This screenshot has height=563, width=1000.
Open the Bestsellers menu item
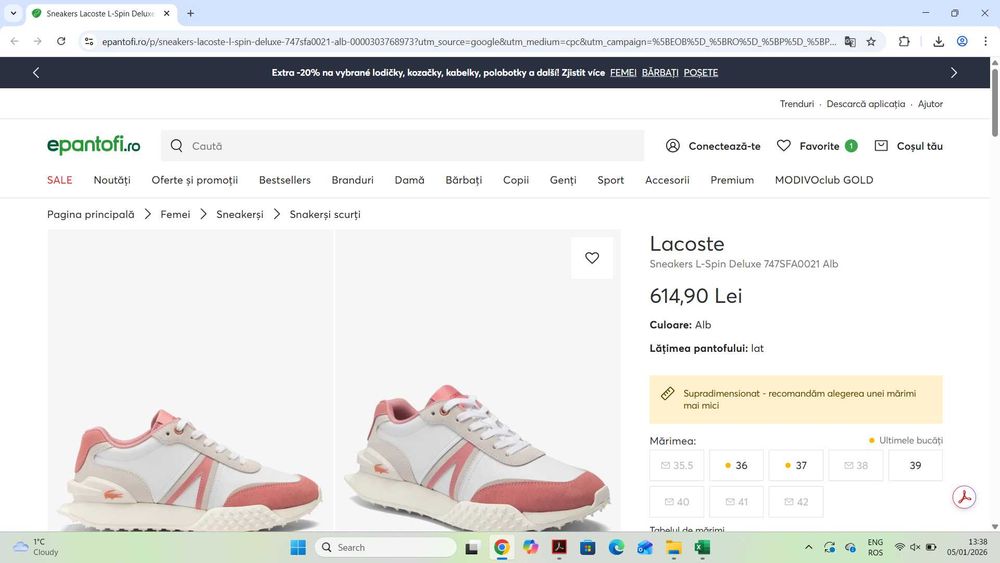tap(284, 180)
